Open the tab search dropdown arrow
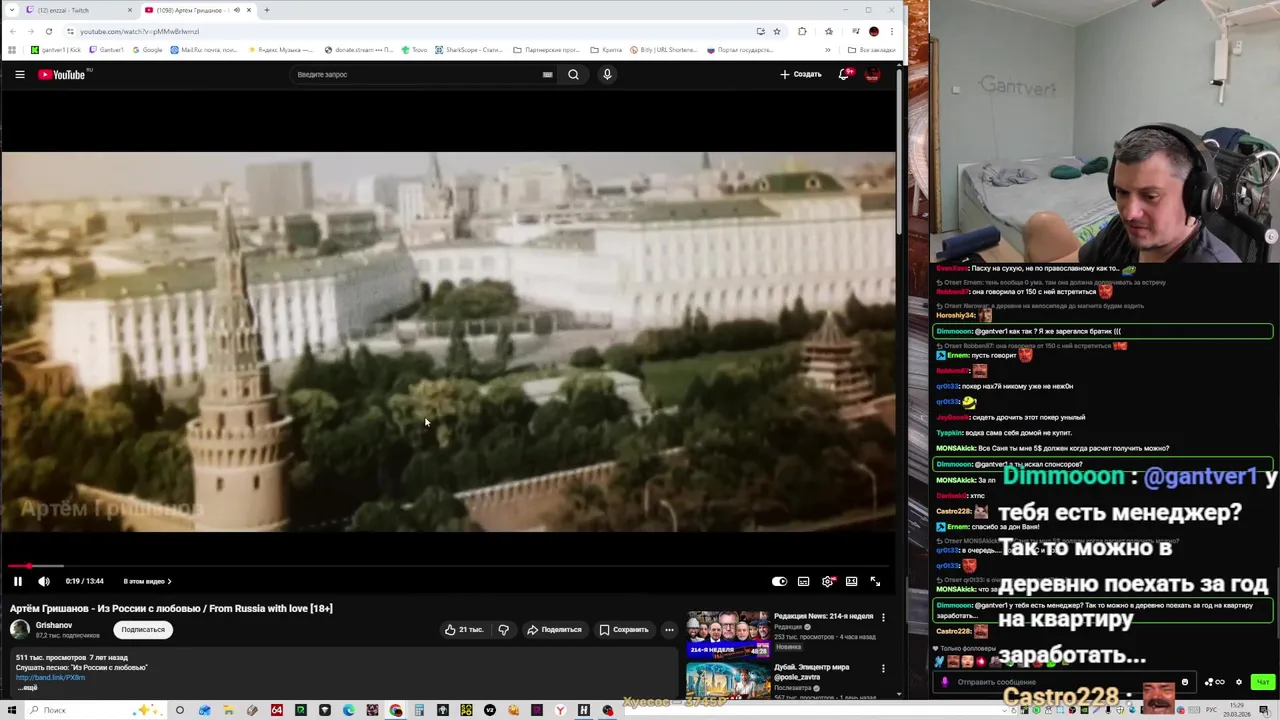This screenshot has width=1280, height=720. pyautogui.click(x=11, y=10)
